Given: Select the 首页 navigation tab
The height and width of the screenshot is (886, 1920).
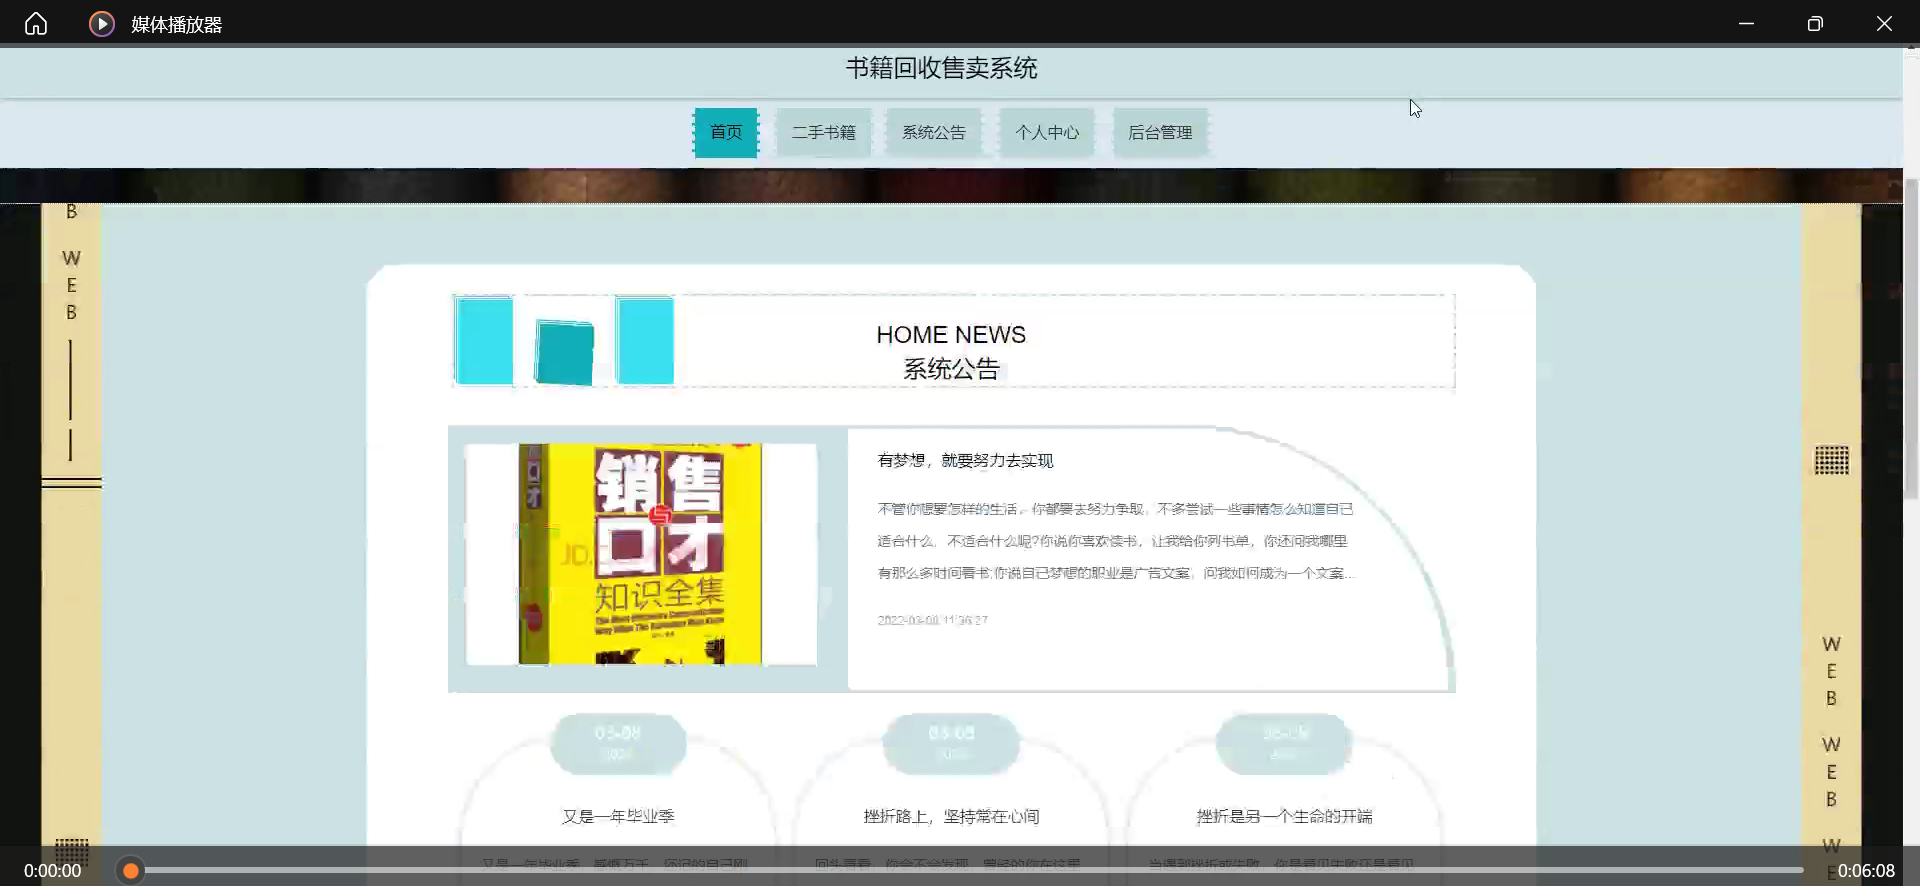Looking at the screenshot, I should coord(726,132).
